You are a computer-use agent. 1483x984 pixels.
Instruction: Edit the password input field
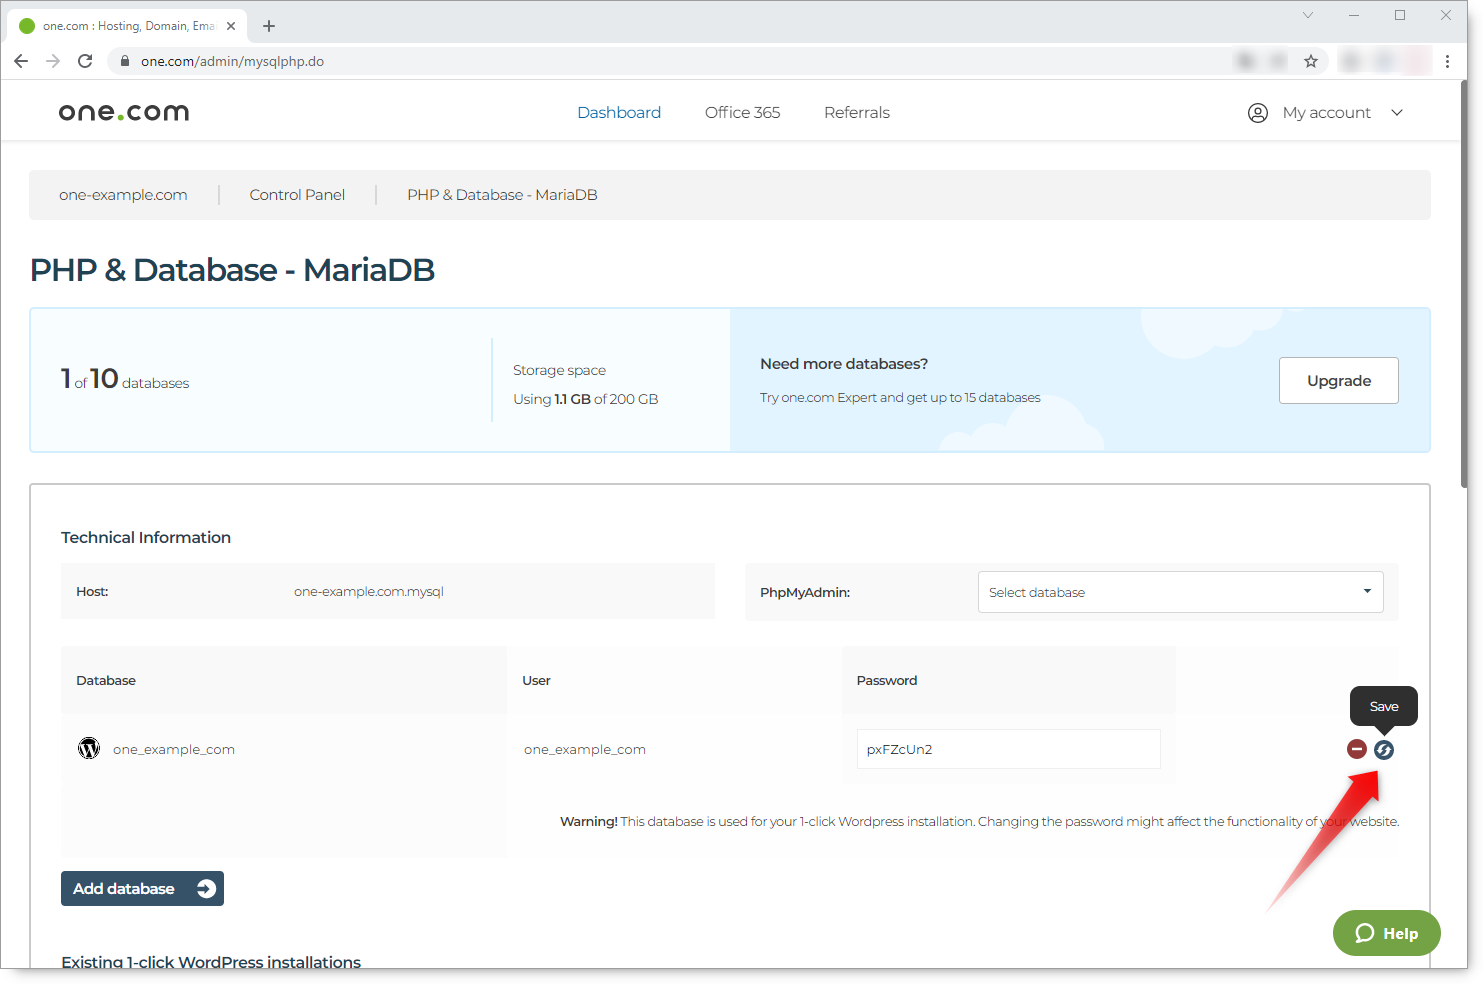coord(1008,748)
